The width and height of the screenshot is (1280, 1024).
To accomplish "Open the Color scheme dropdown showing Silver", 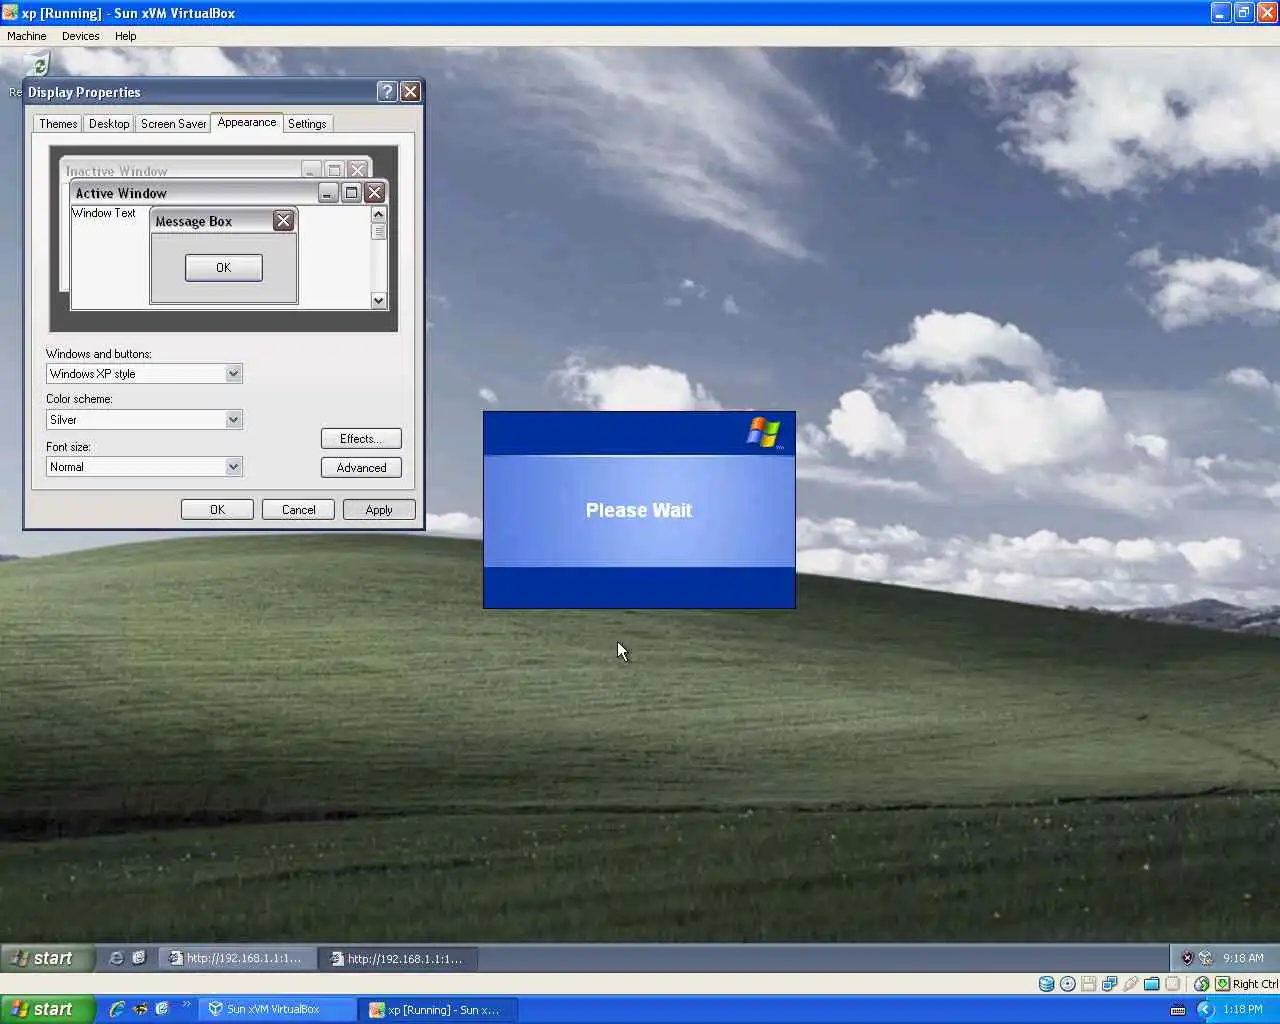I will click(233, 420).
